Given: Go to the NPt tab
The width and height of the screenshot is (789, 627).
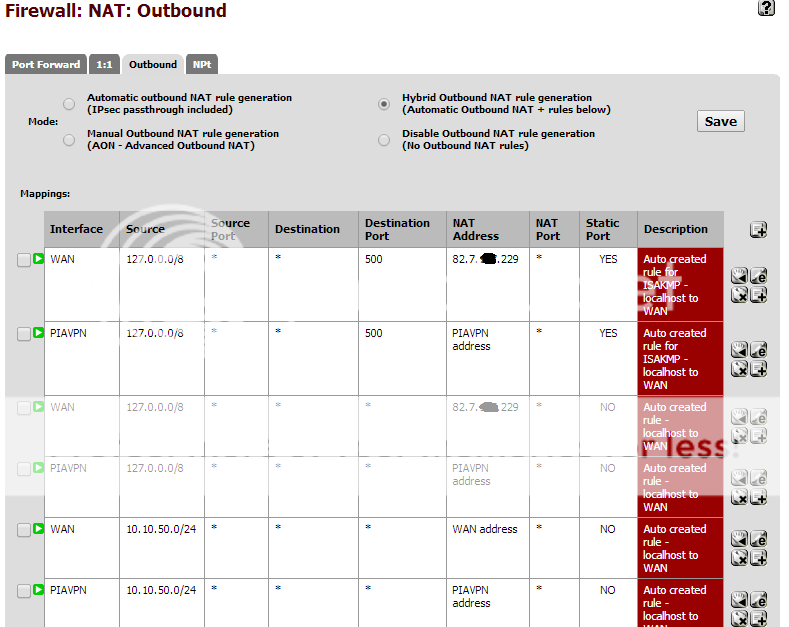Looking at the screenshot, I should tap(200, 65).
